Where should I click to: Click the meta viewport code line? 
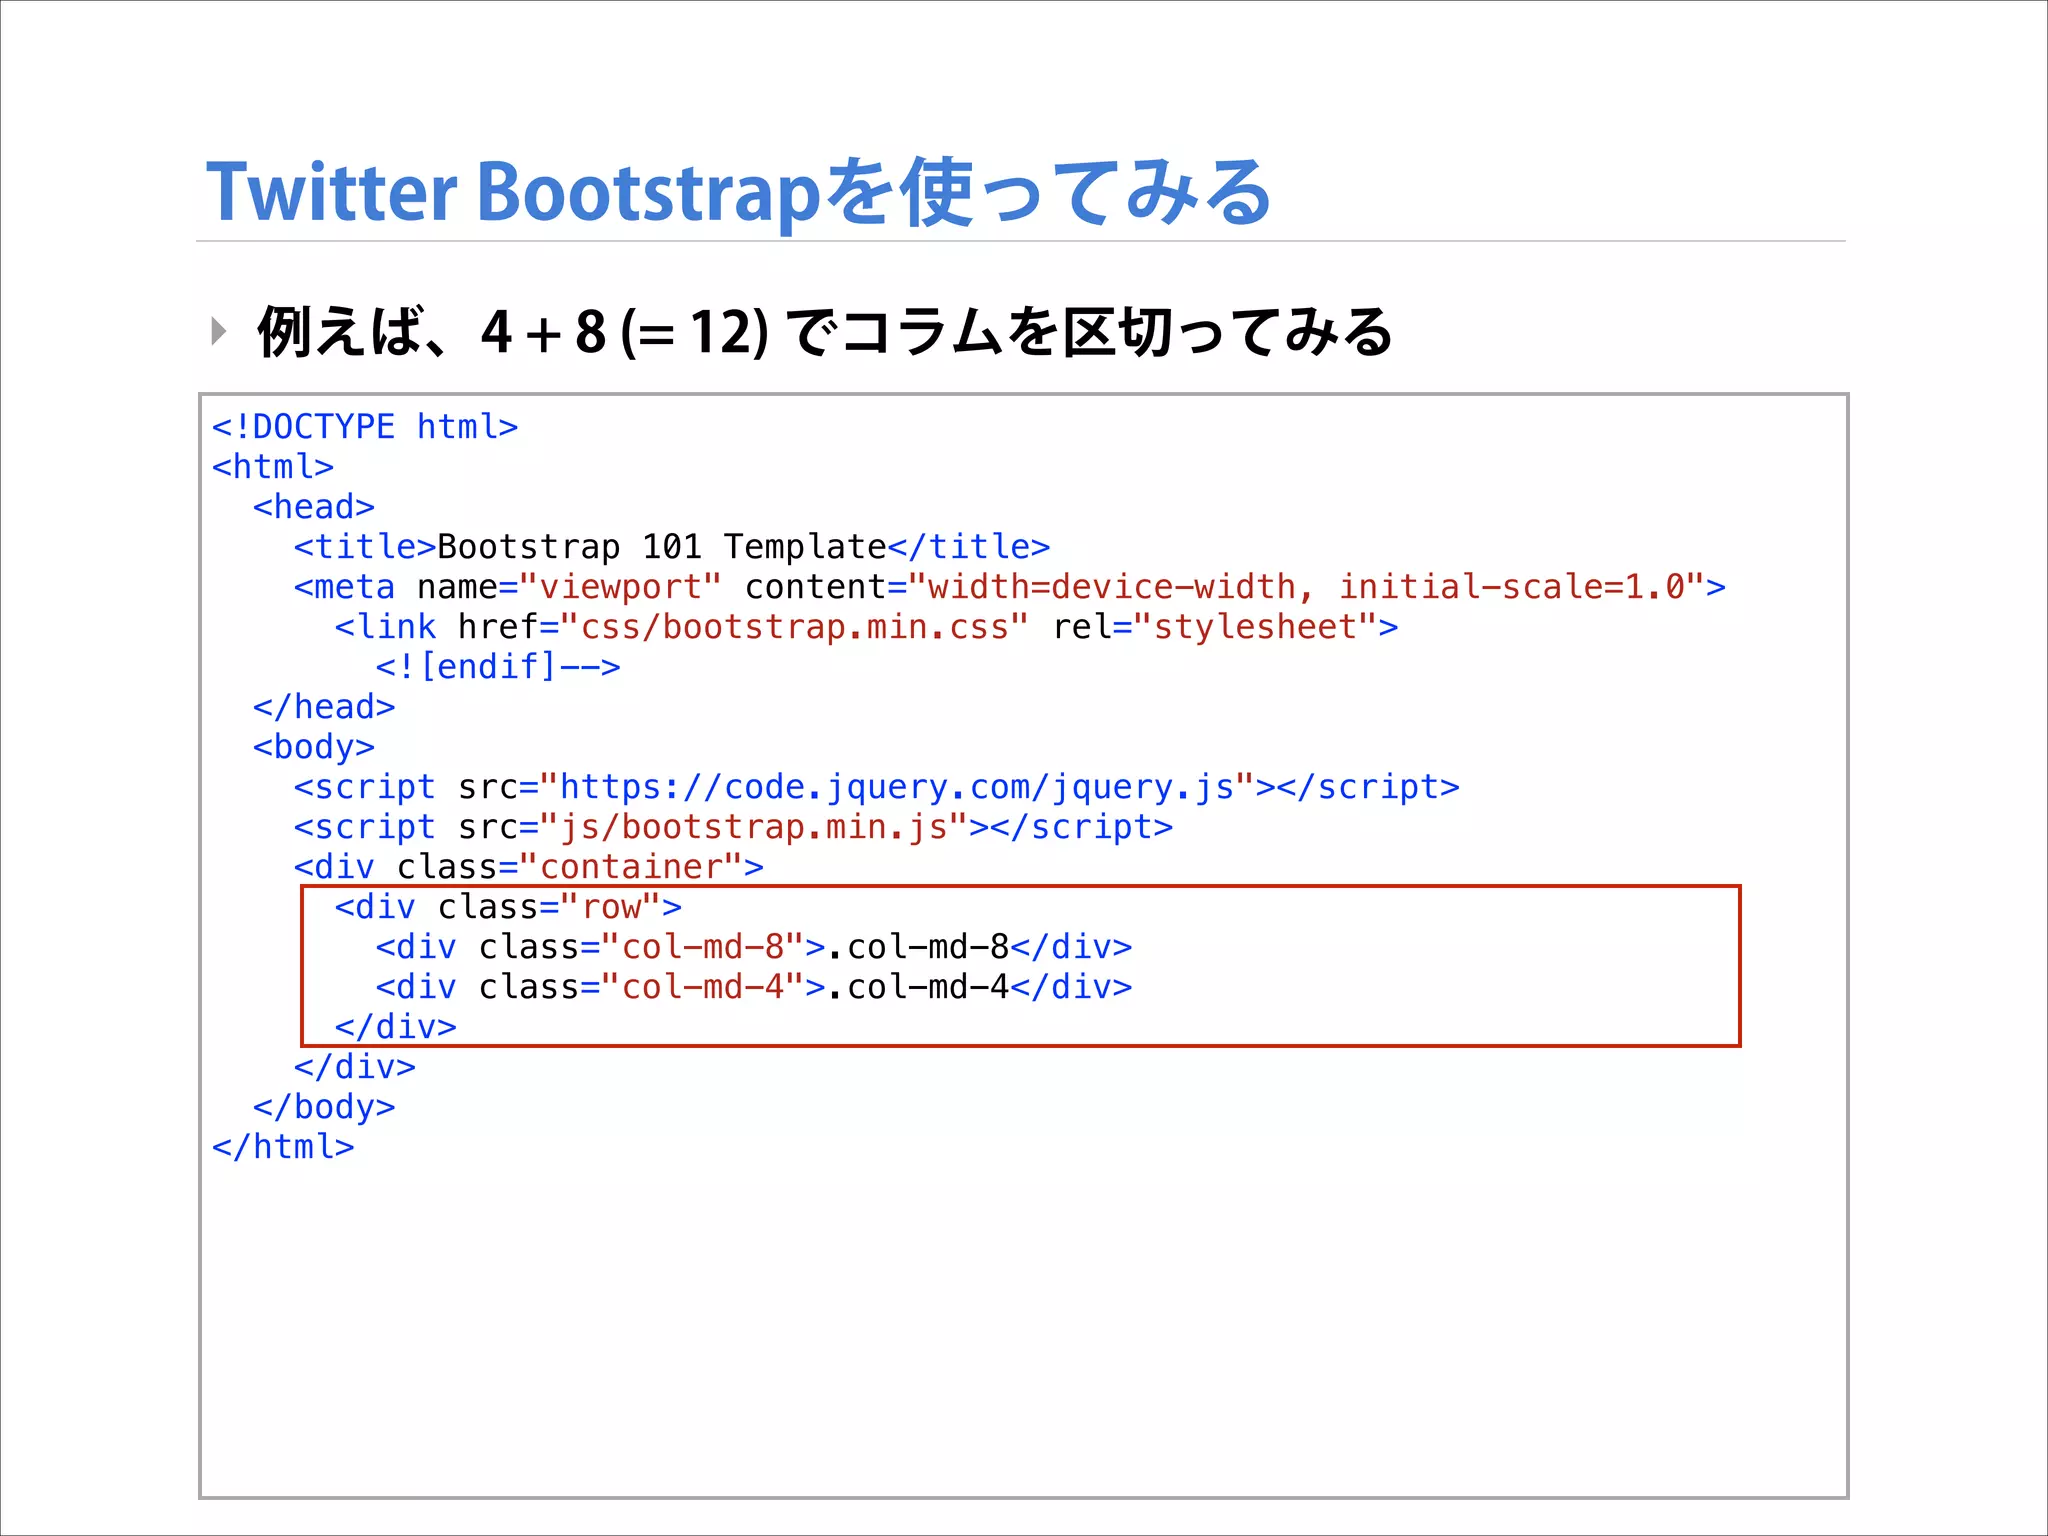click(x=1010, y=587)
